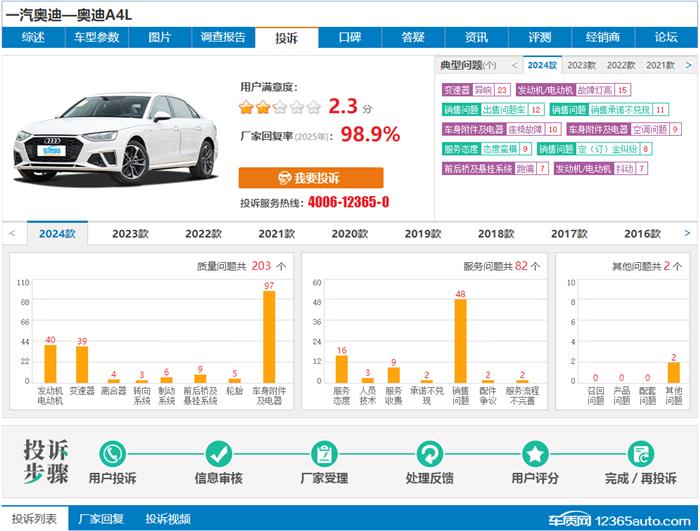Click left arrow of chart year tabs
This screenshot has width=700, height=531.
12,233
